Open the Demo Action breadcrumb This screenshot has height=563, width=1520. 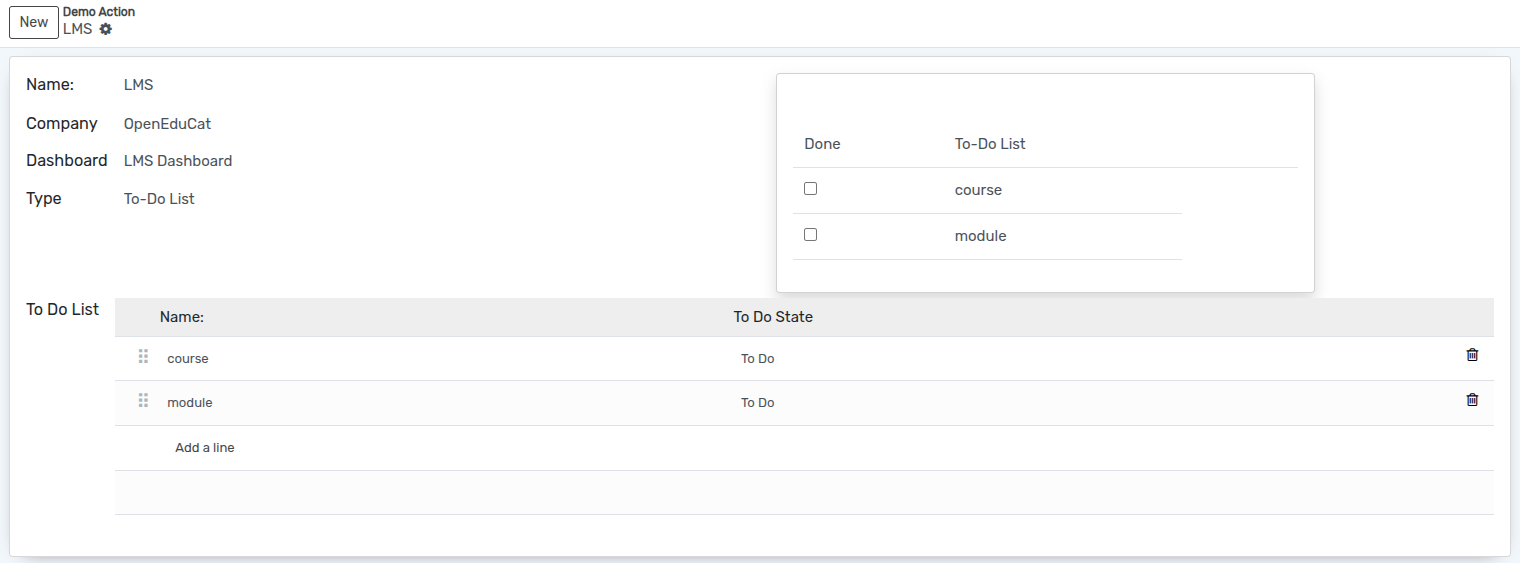pos(99,12)
